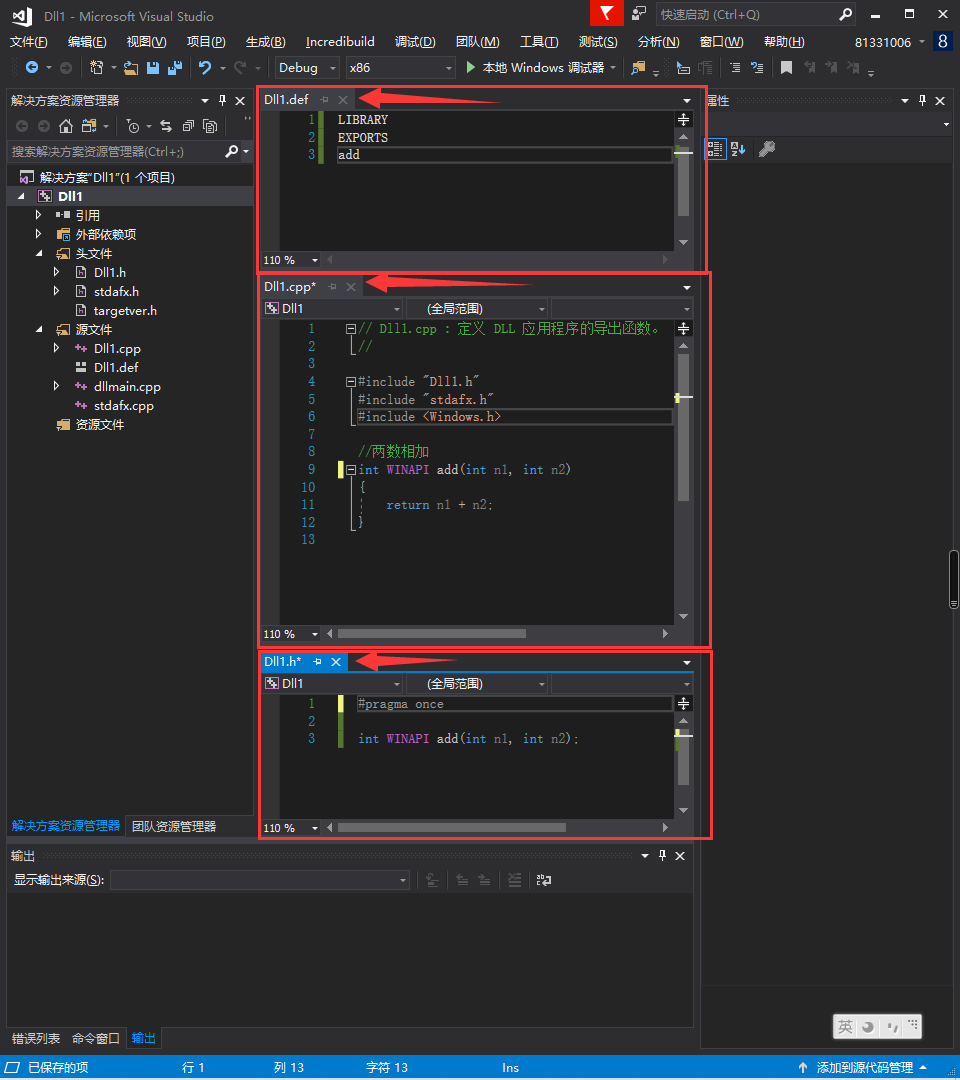Click the Open File folder icon
The width and height of the screenshot is (960, 1080).
[131, 68]
